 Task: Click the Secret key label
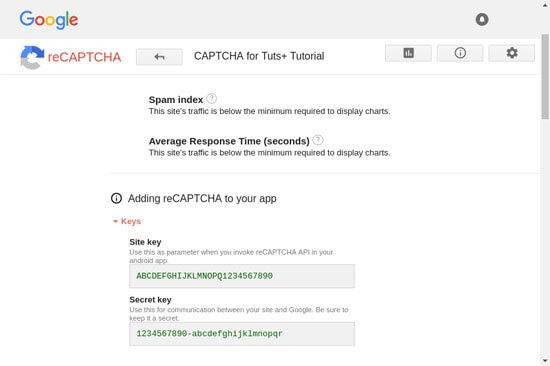(150, 300)
